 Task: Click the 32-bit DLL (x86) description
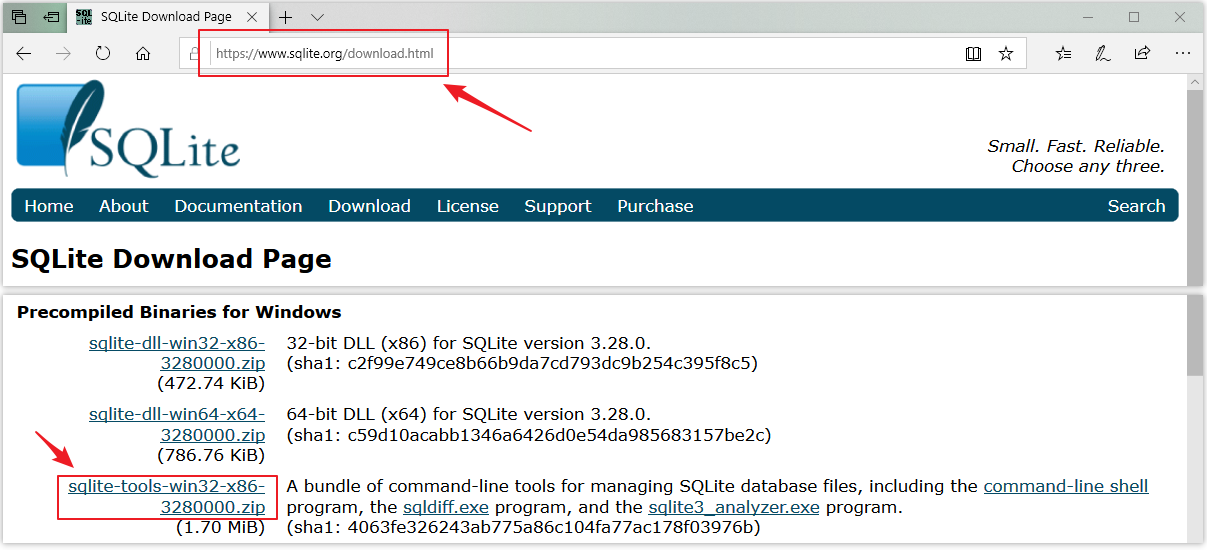tap(469, 343)
